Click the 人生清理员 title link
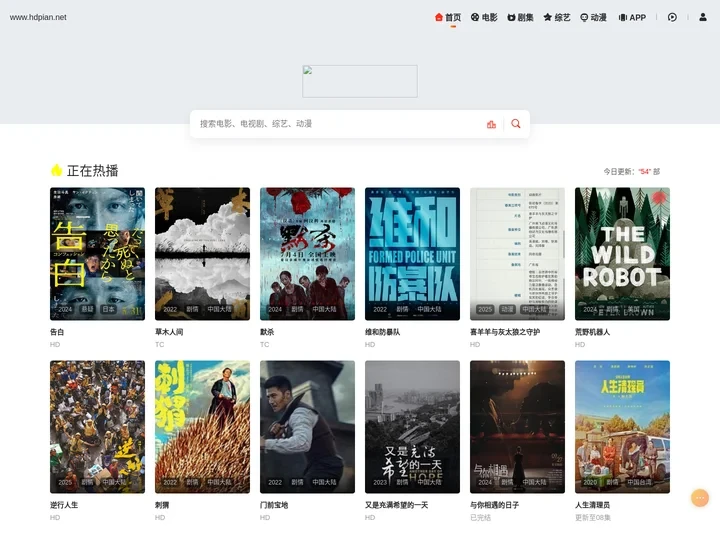The width and height of the screenshot is (720, 540). 592,505
